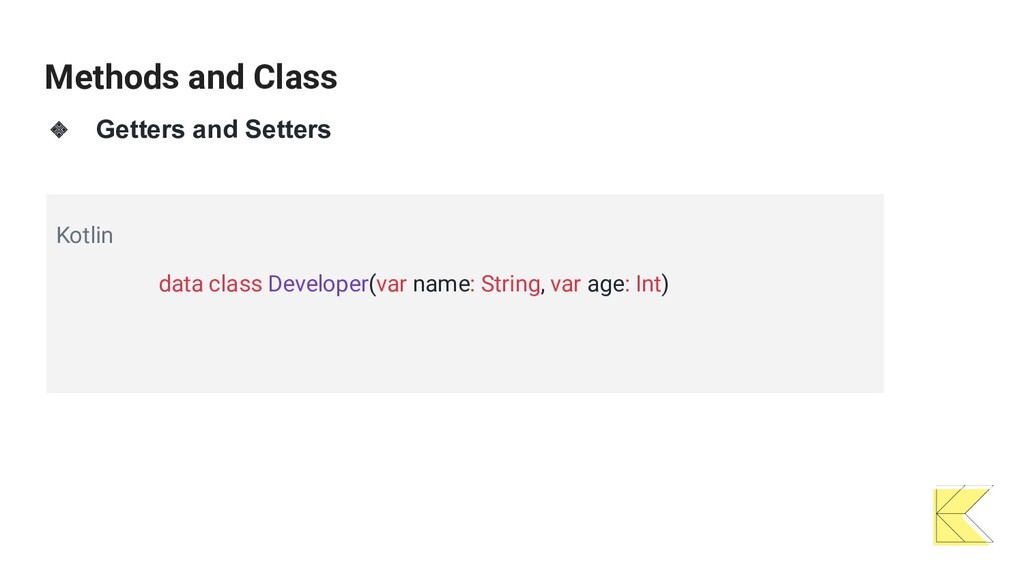This screenshot has width=1024, height=576.
Task: Click the diamond bullet icon
Action: click(x=59, y=129)
